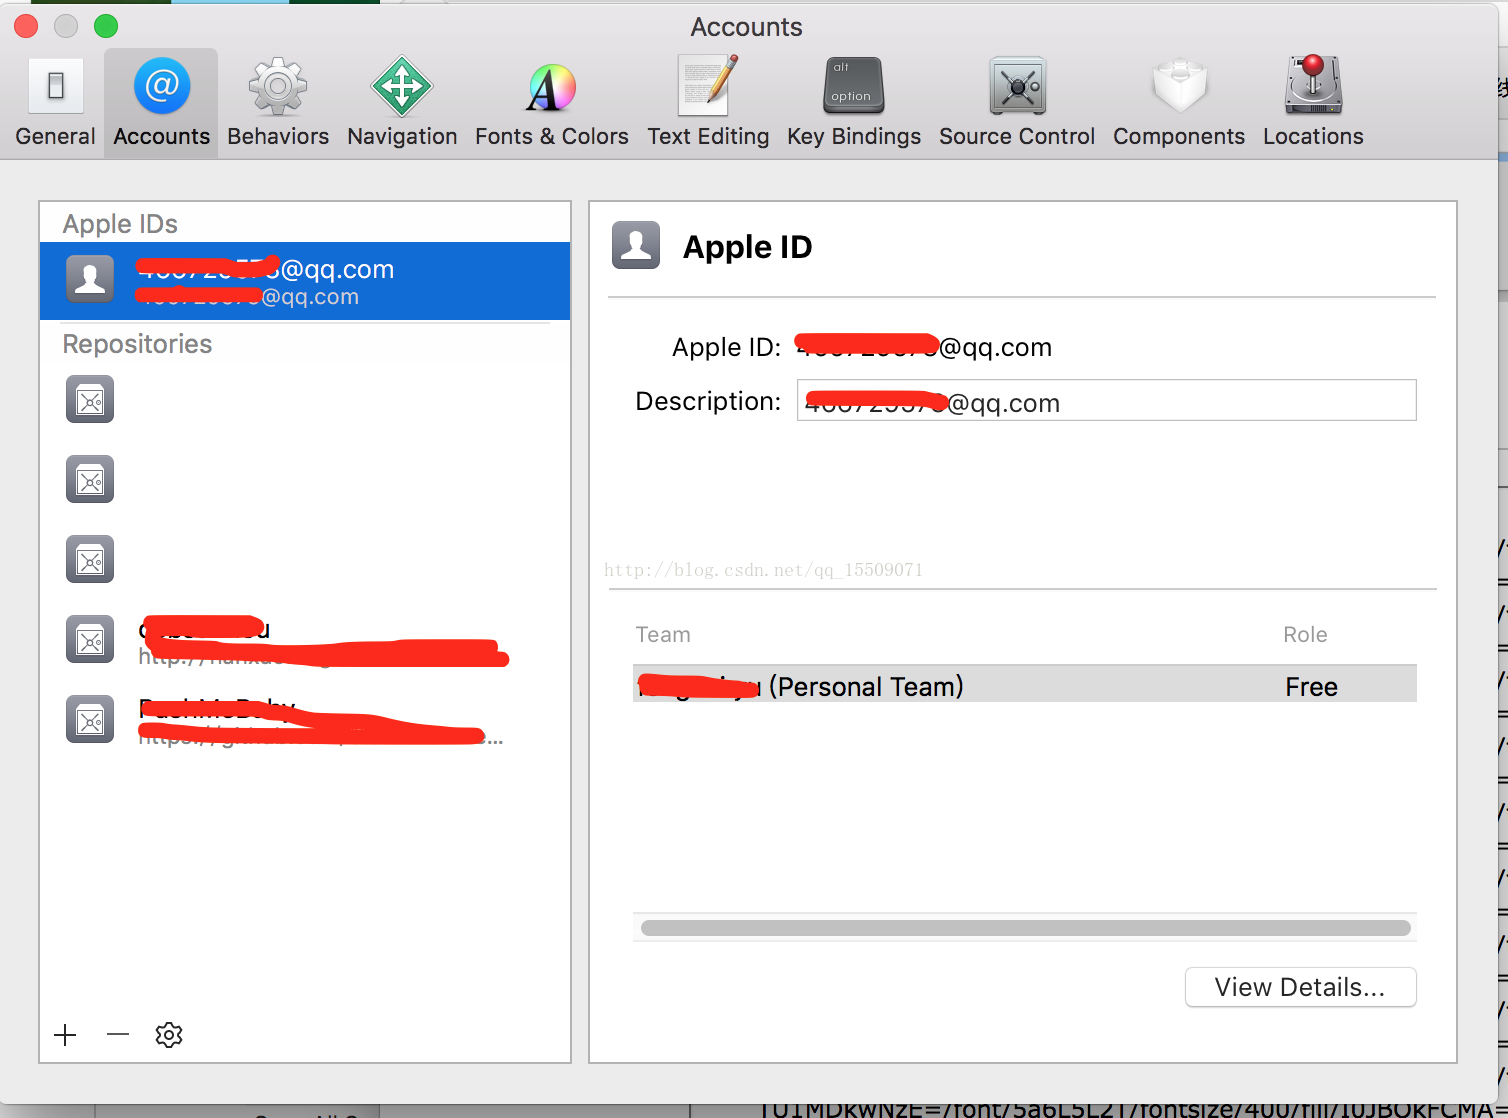Click the minus remove-account button
The height and width of the screenshot is (1118, 1508).
tap(118, 1035)
